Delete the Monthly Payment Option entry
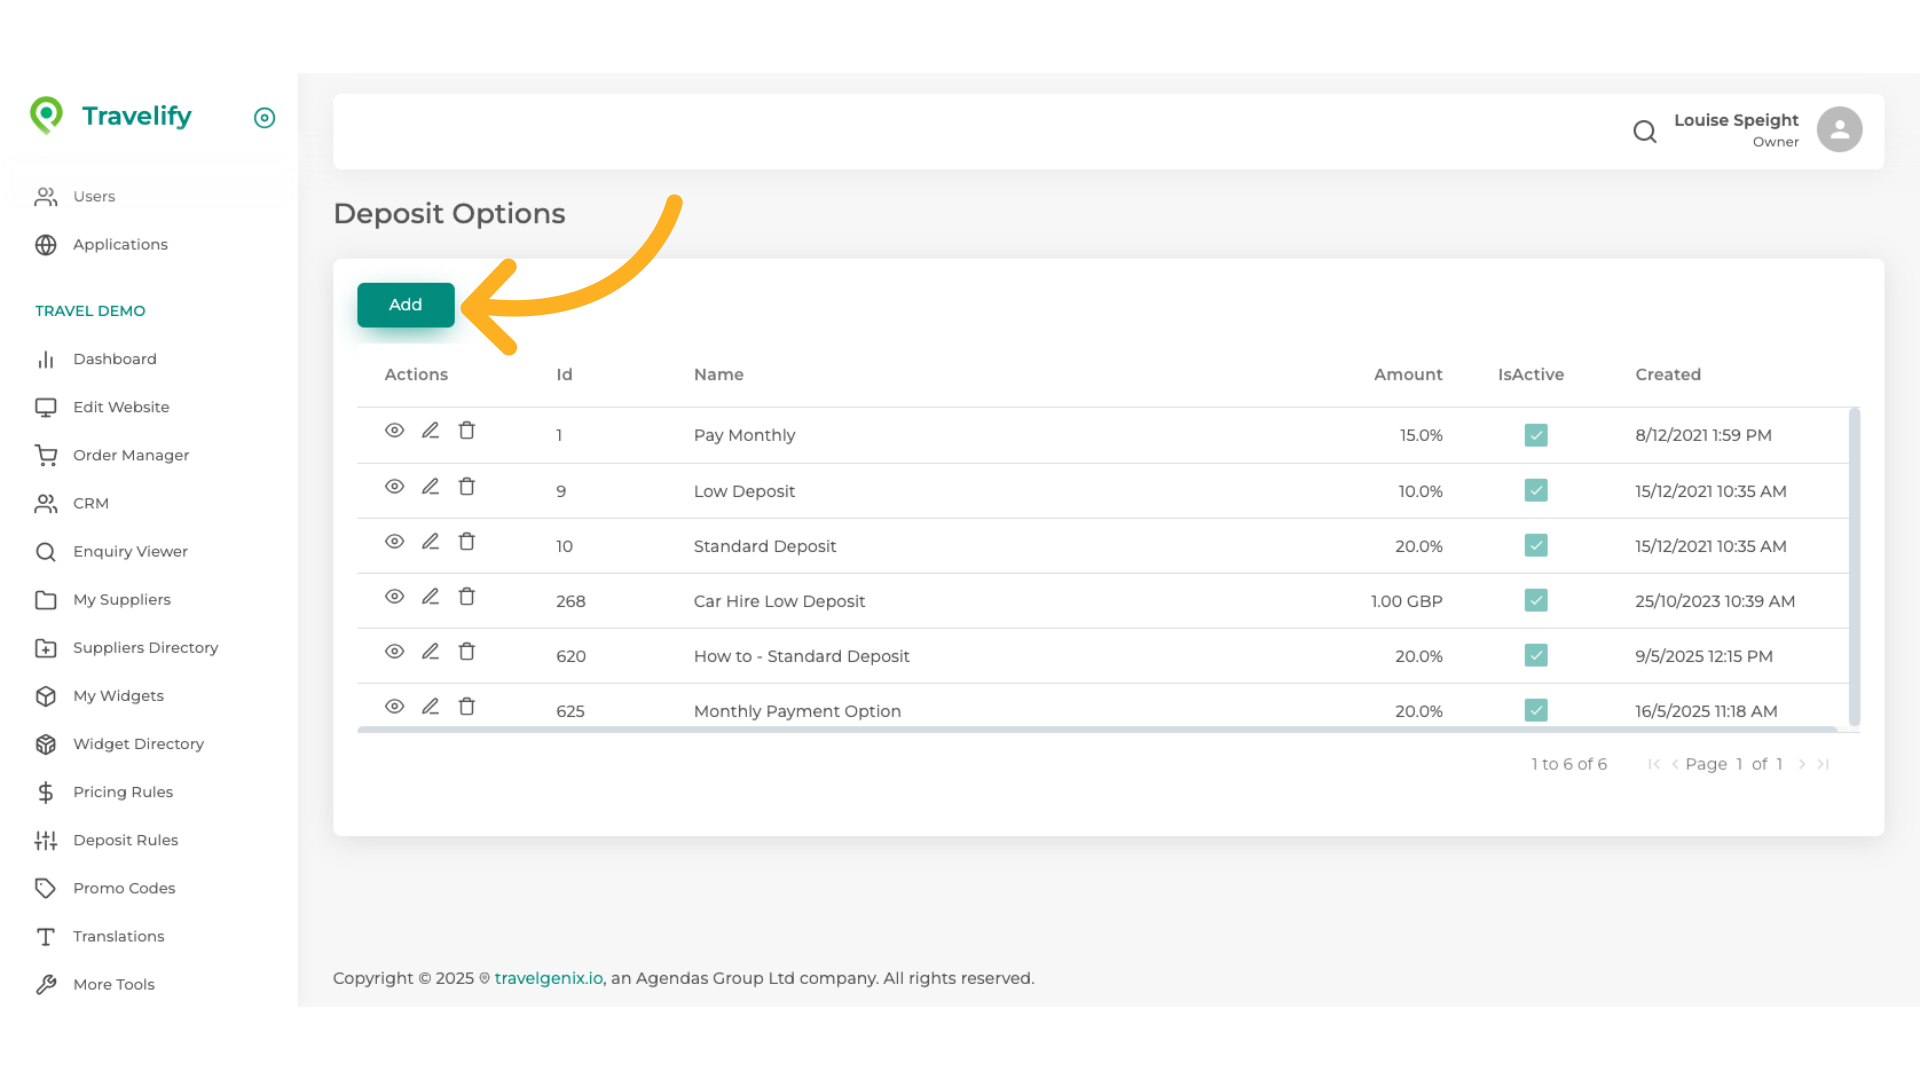1920x1080 pixels. (x=466, y=707)
